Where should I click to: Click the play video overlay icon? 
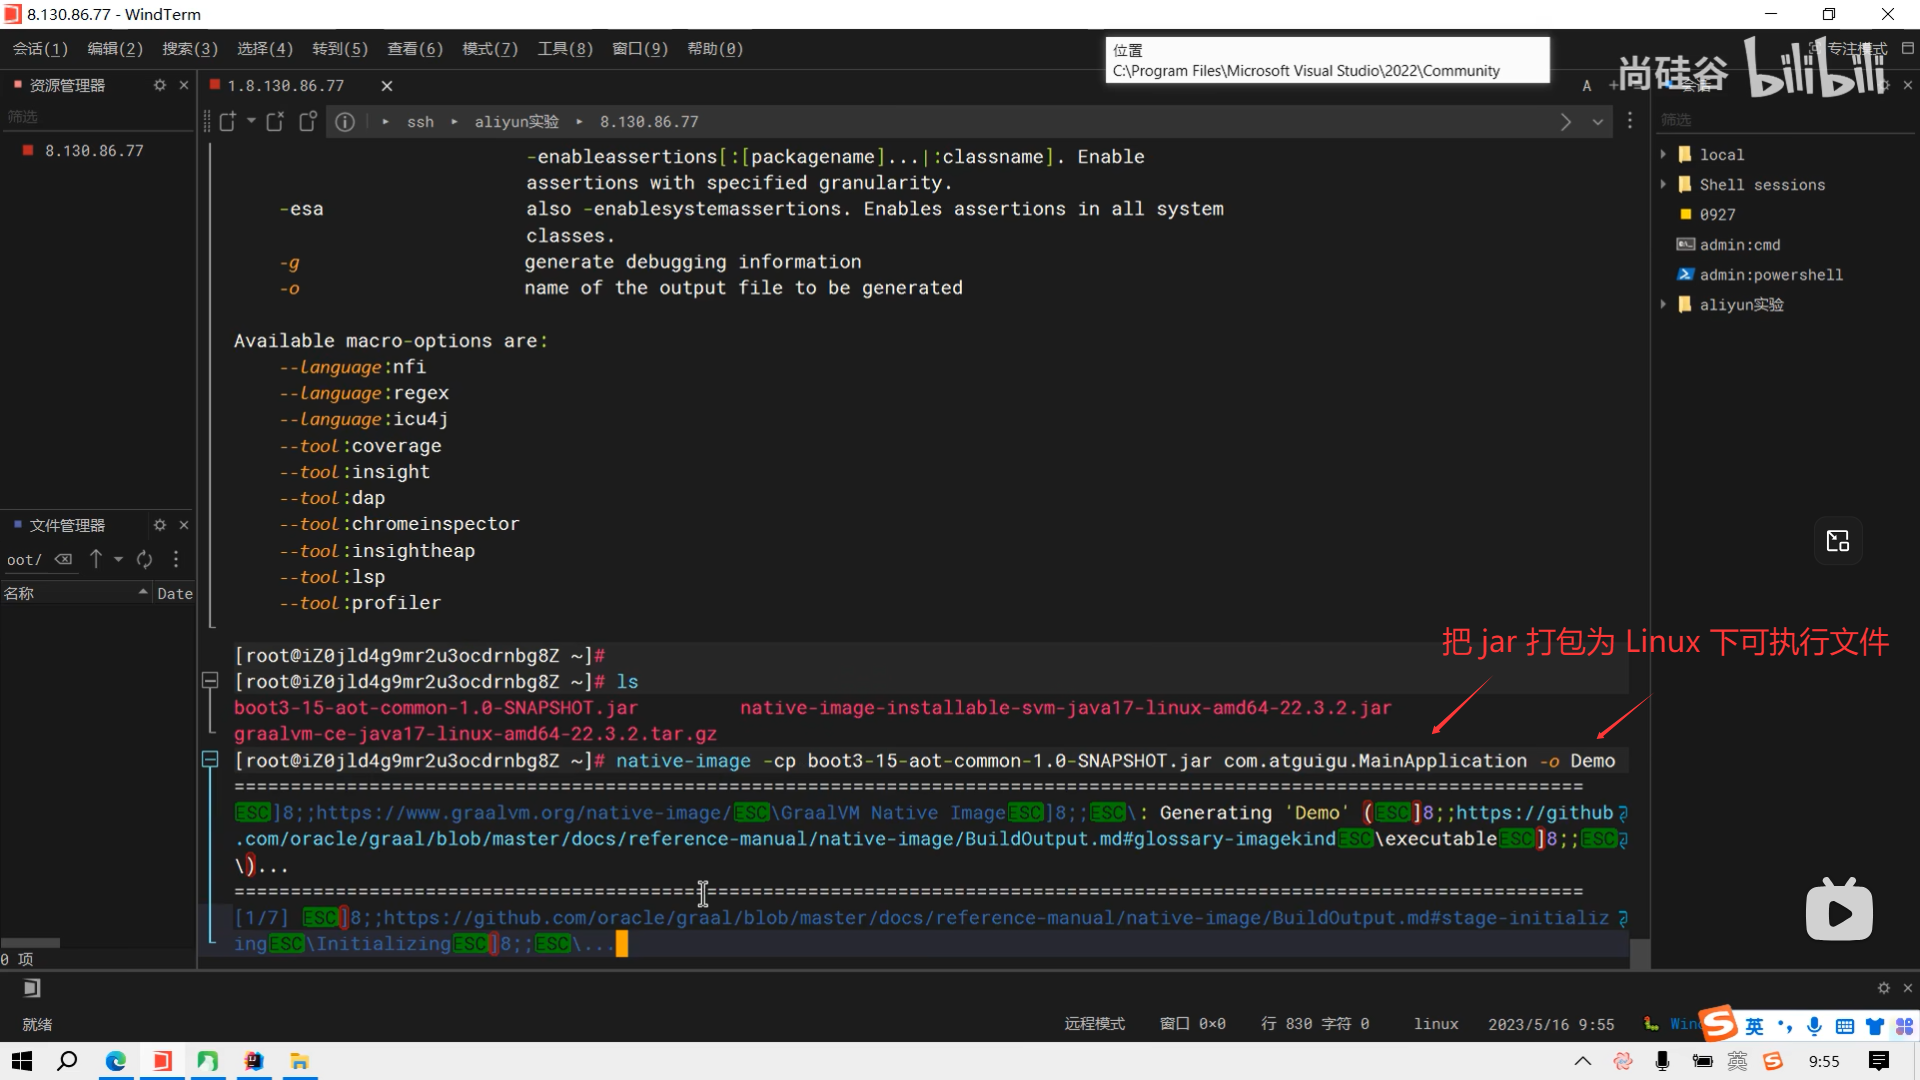[1838, 911]
